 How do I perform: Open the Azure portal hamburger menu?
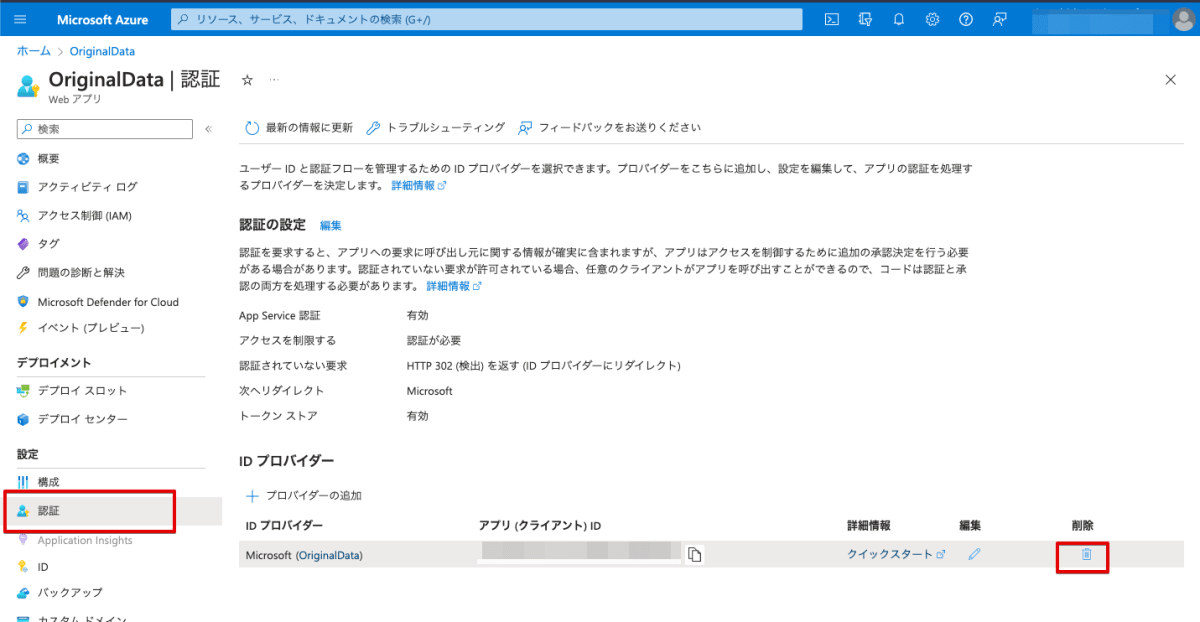point(20,20)
